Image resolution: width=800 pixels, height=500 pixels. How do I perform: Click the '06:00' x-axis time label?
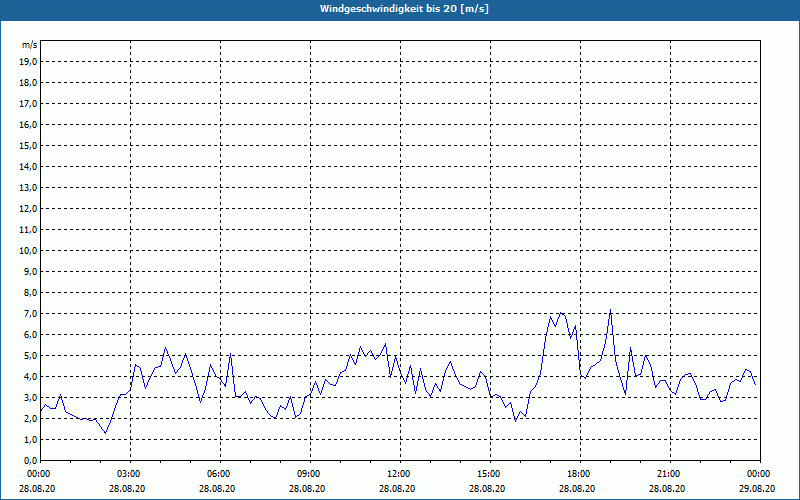(220, 474)
